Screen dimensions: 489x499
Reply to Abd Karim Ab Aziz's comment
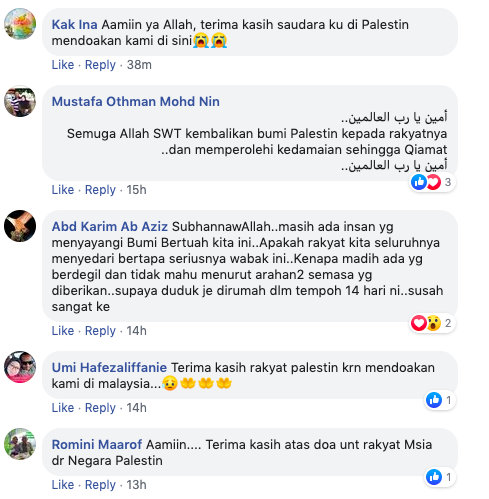tap(100, 331)
